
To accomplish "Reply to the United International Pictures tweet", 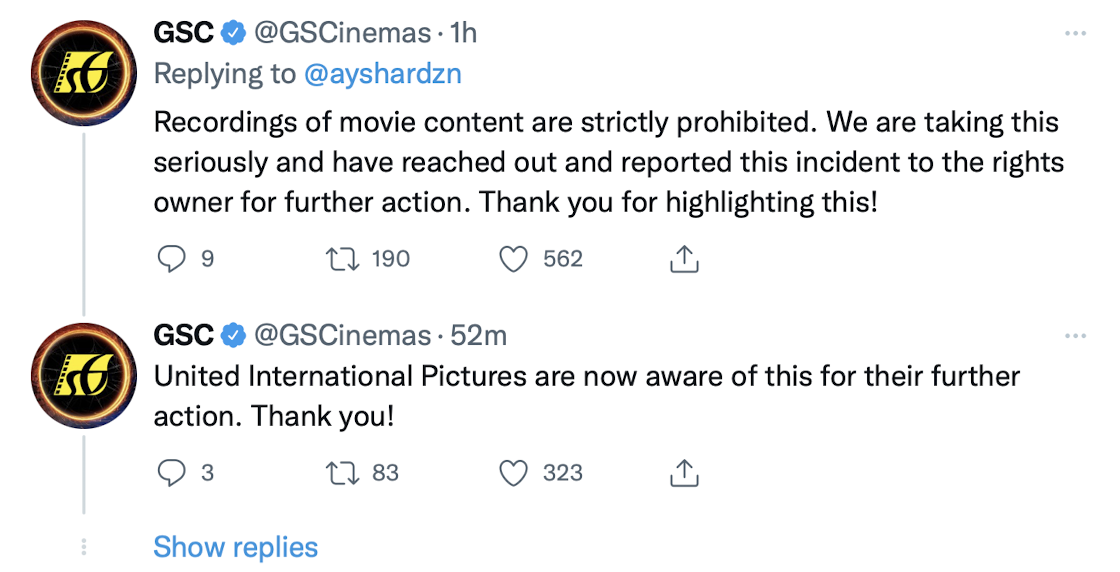I will pyautogui.click(x=171, y=473).
